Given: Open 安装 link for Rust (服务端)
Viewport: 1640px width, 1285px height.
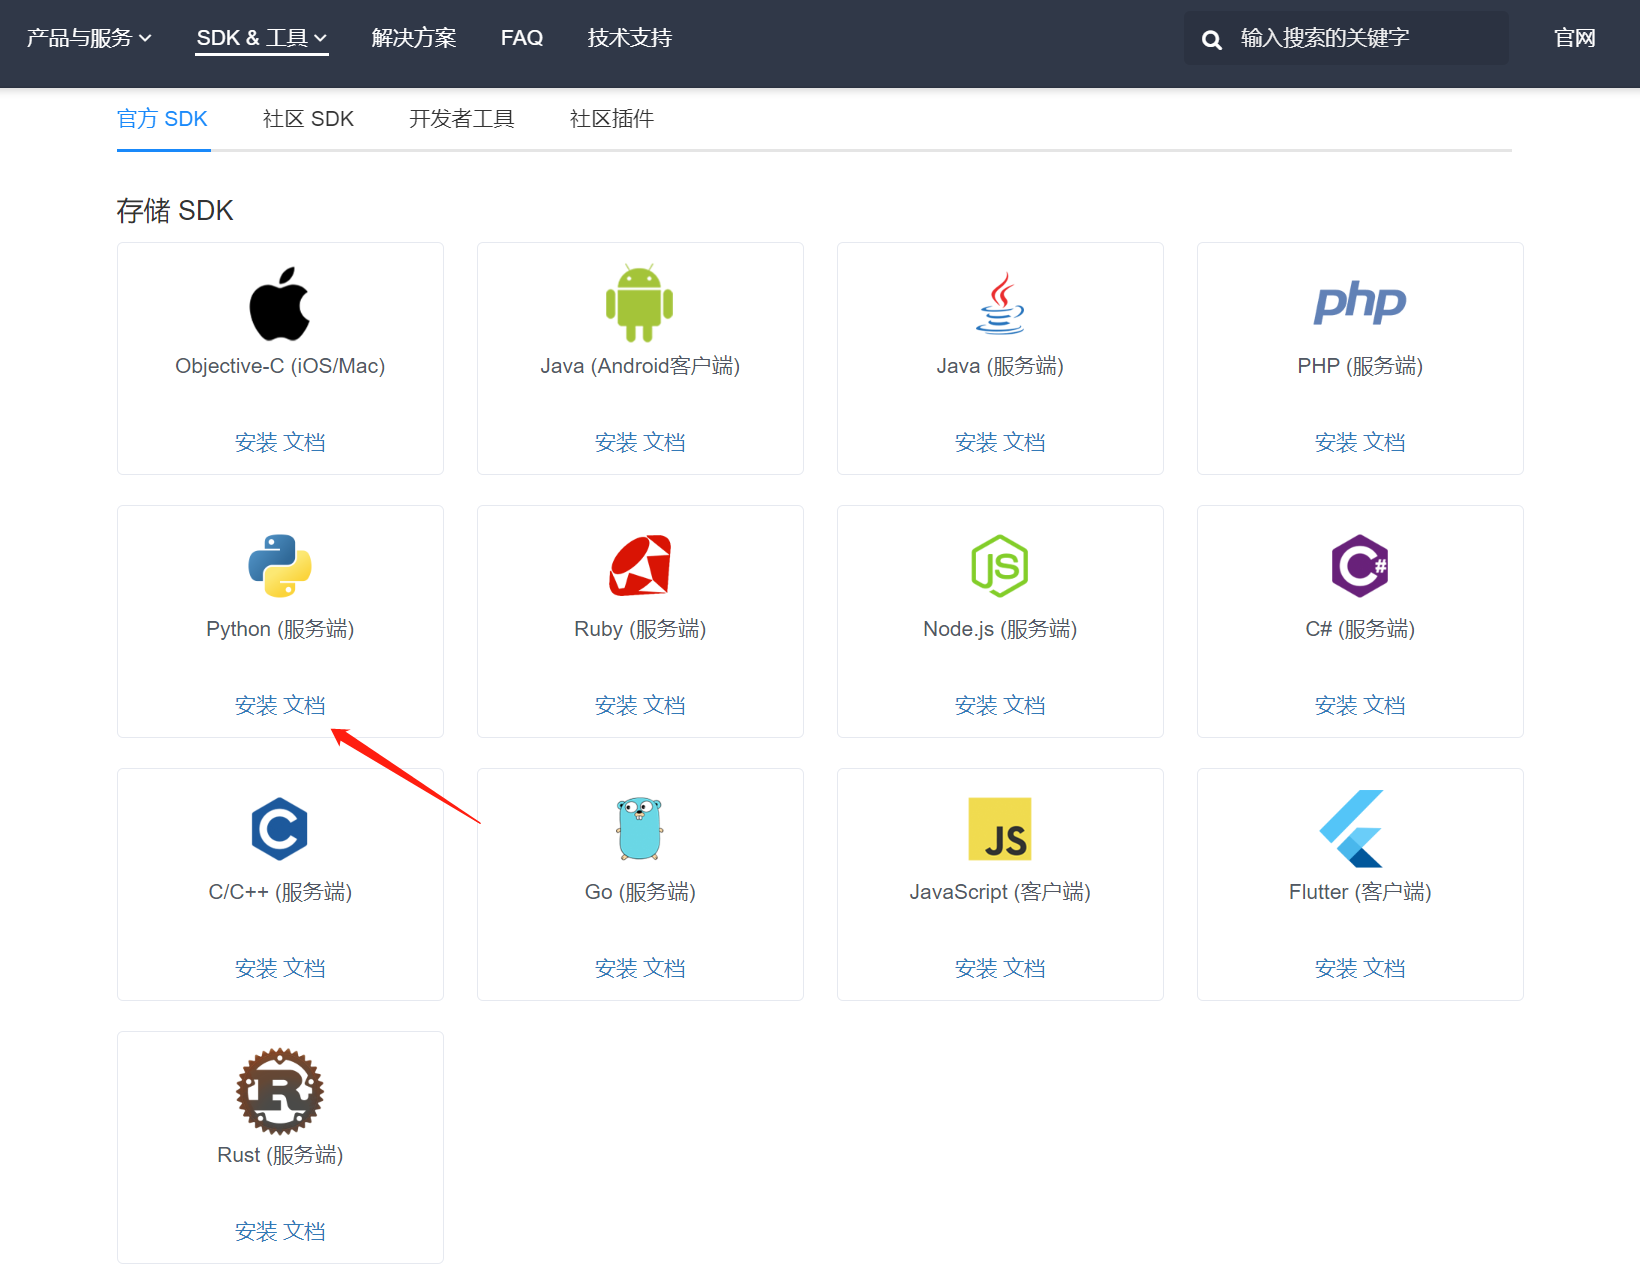Looking at the screenshot, I should (x=256, y=1231).
